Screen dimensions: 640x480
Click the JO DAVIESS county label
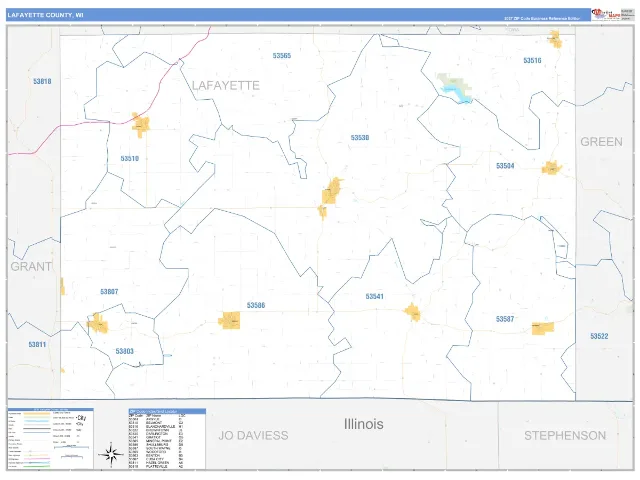253,436
